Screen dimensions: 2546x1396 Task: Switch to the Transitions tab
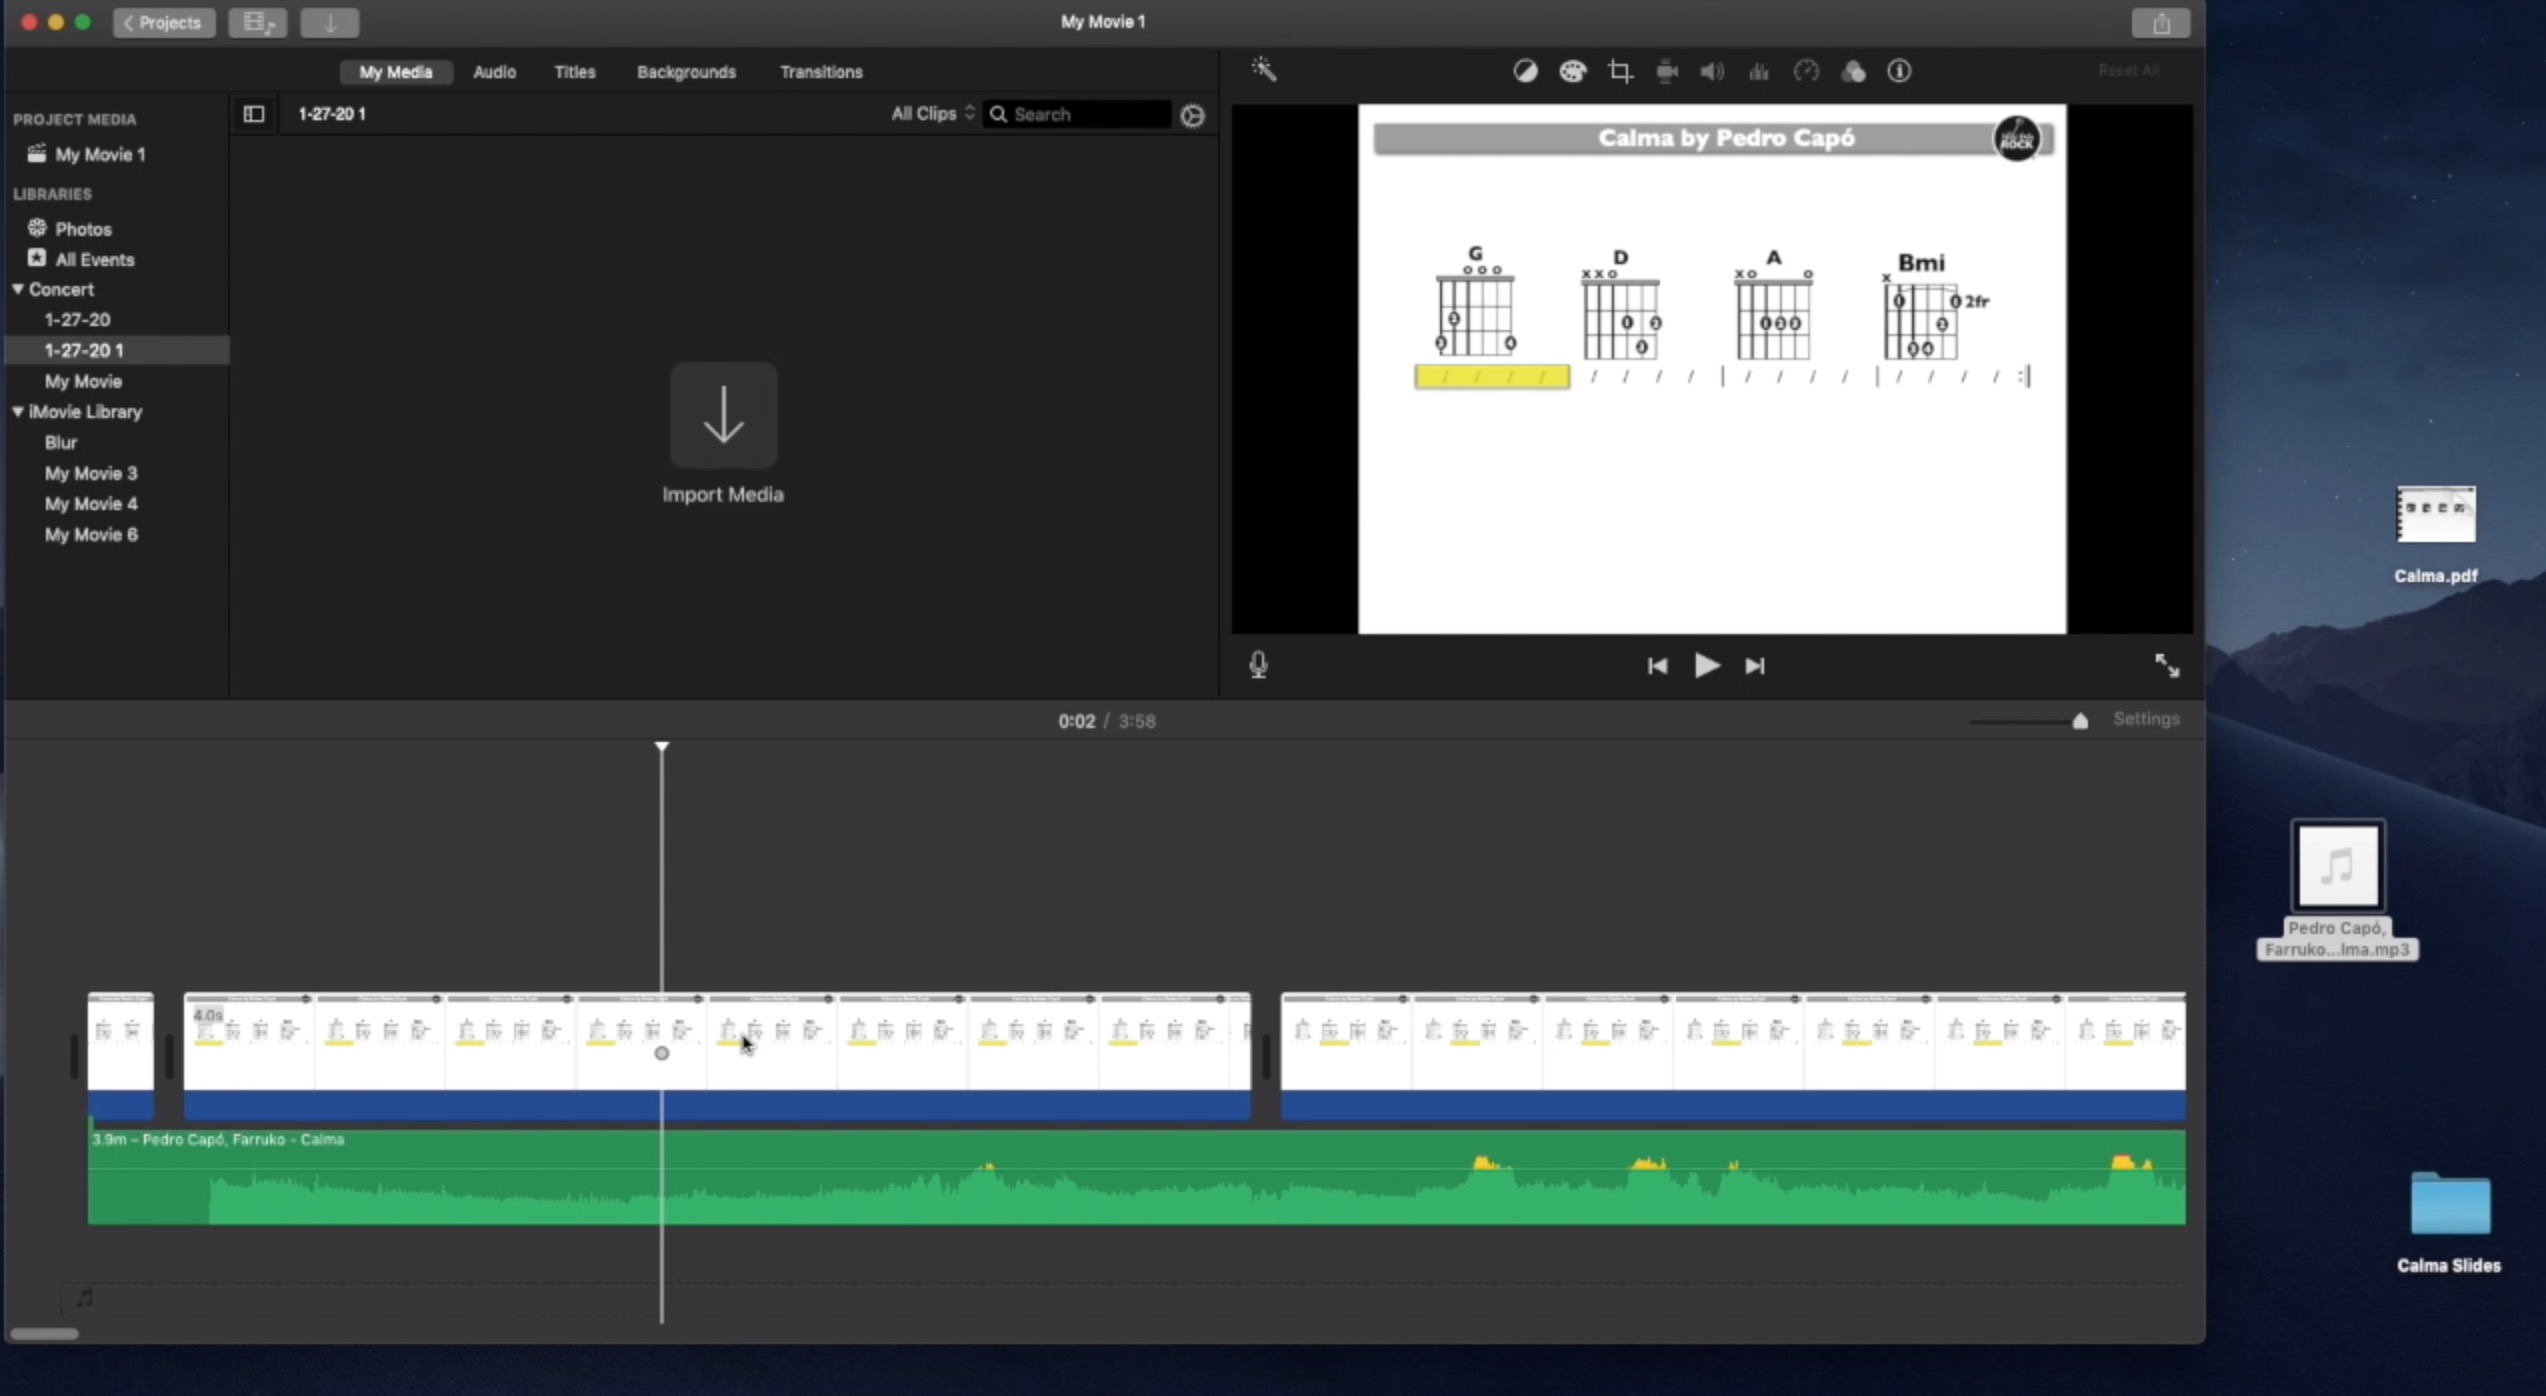[820, 71]
